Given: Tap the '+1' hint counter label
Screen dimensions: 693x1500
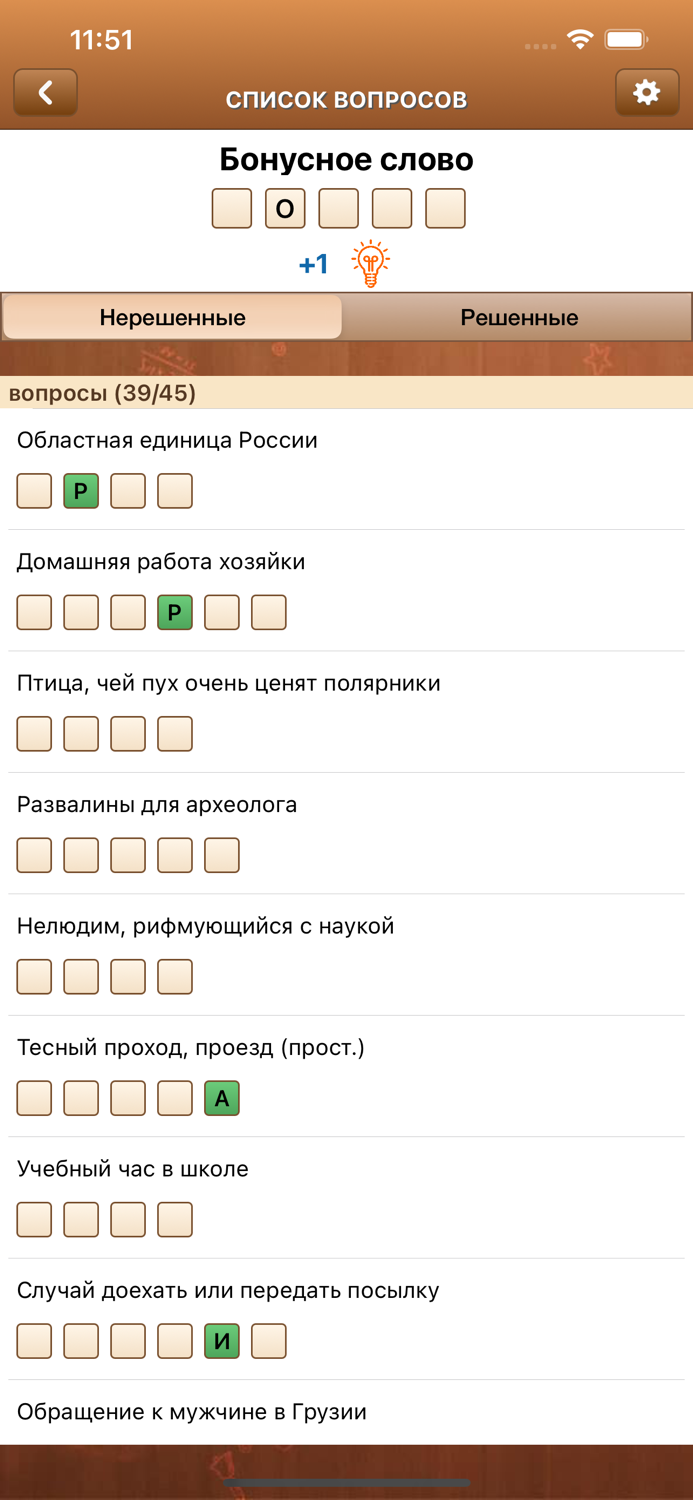Looking at the screenshot, I should pos(312,263).
